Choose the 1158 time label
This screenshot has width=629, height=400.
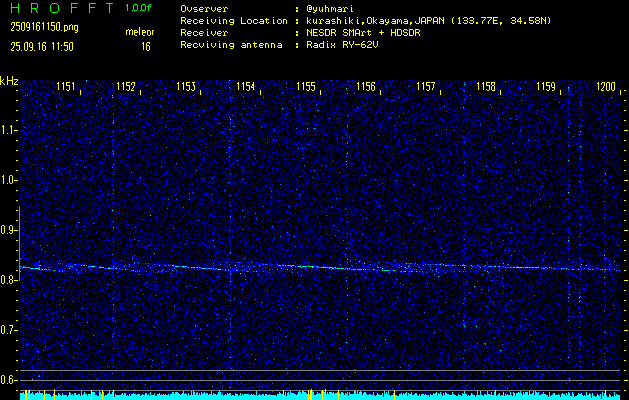(x=486, y=87)
